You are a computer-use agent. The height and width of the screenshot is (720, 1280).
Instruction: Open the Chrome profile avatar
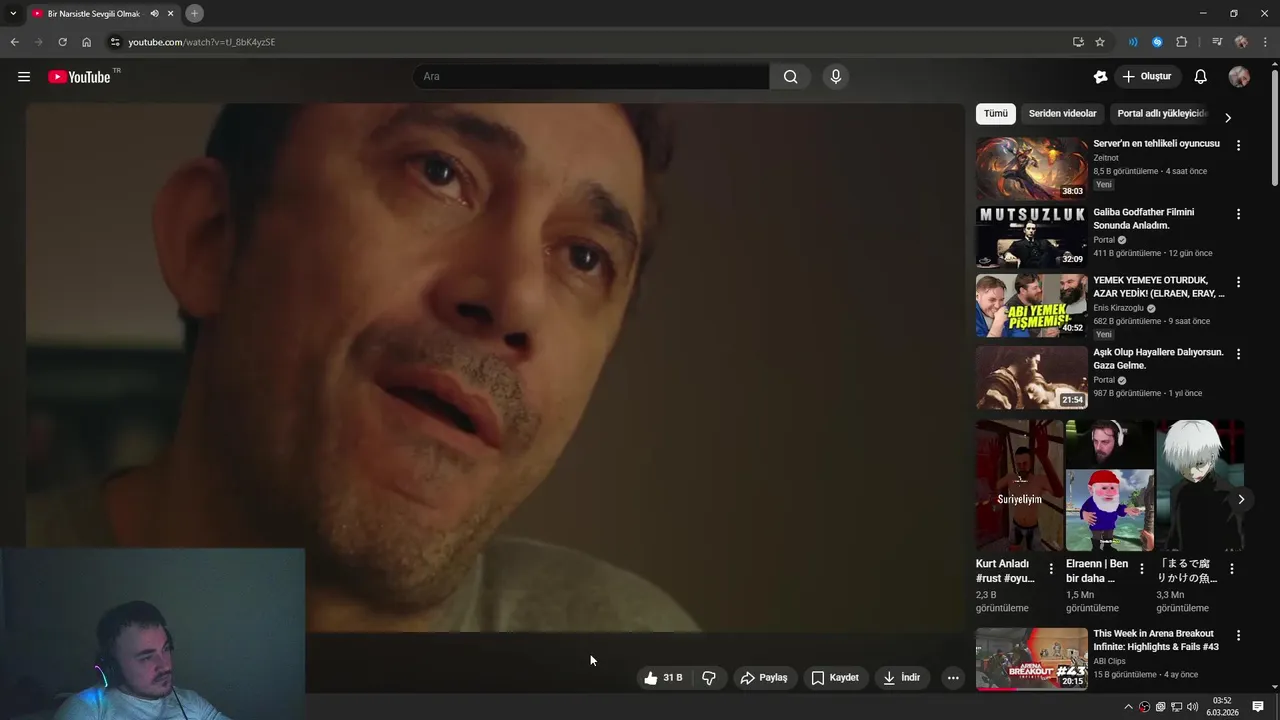click(x=1241, y=42)
